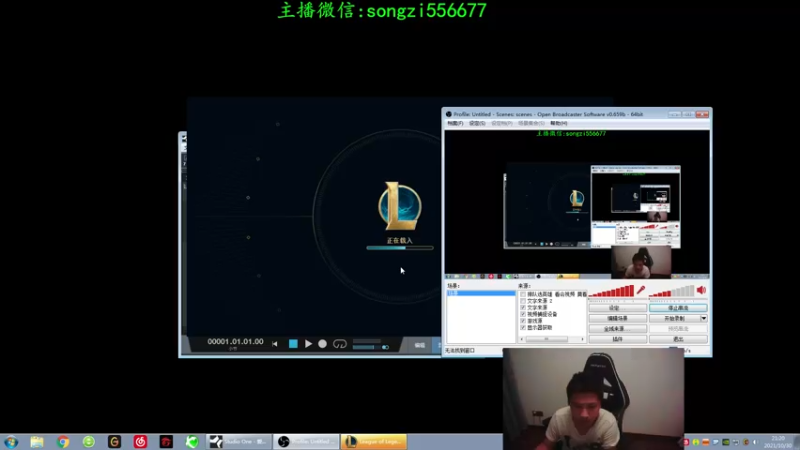This screenshot has height=450, width=800.
Task: Adjust the OBS microphone volume meter
Action: 611,291
